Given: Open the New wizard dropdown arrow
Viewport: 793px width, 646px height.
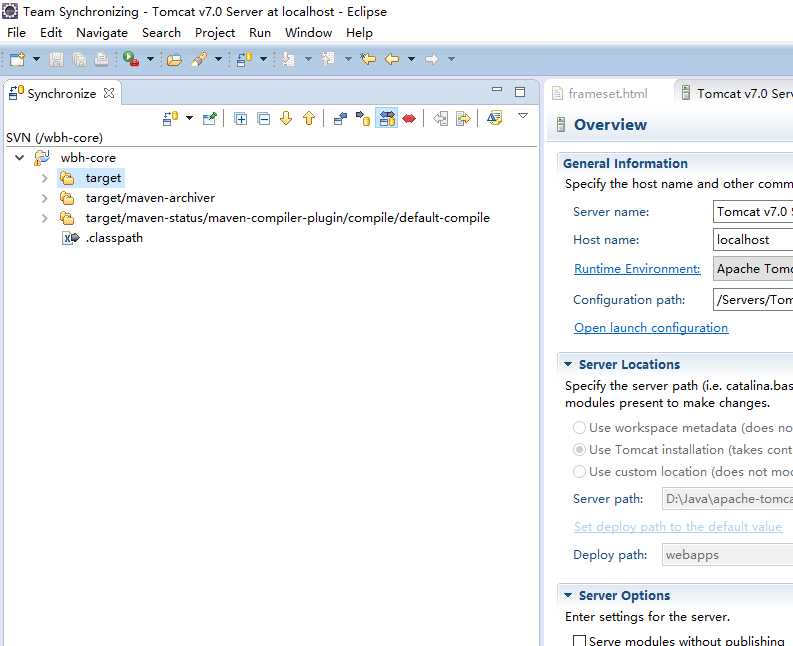Looking at the screenshot, I should point(36,59).
